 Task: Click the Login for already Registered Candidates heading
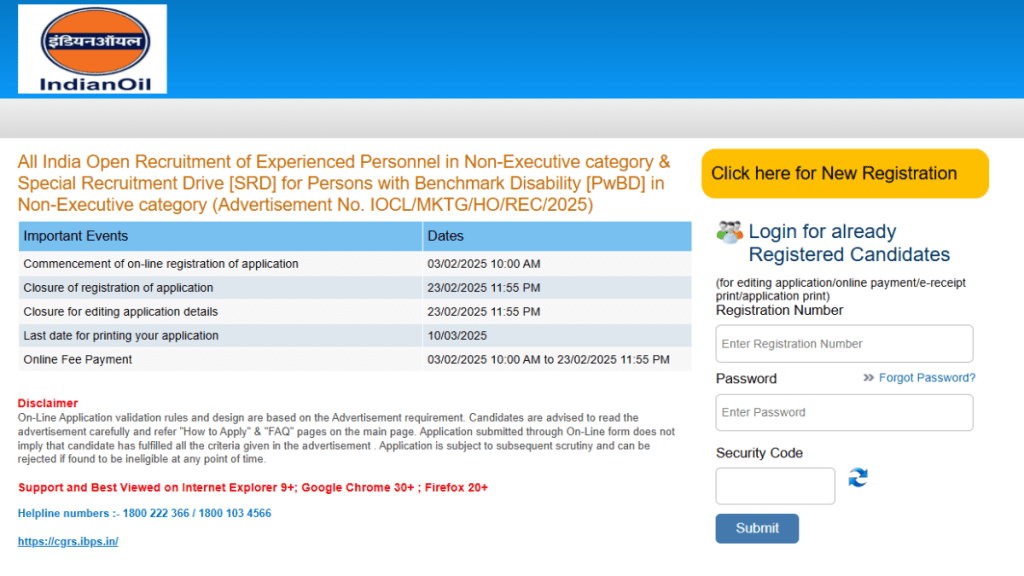pyautogui.click(x=848, y=243)
